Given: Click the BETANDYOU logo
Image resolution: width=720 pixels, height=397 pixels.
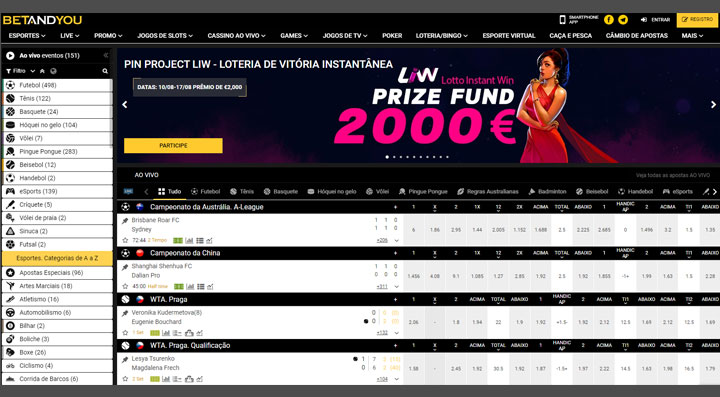Looking at the screenshot, I should point(42,20).
